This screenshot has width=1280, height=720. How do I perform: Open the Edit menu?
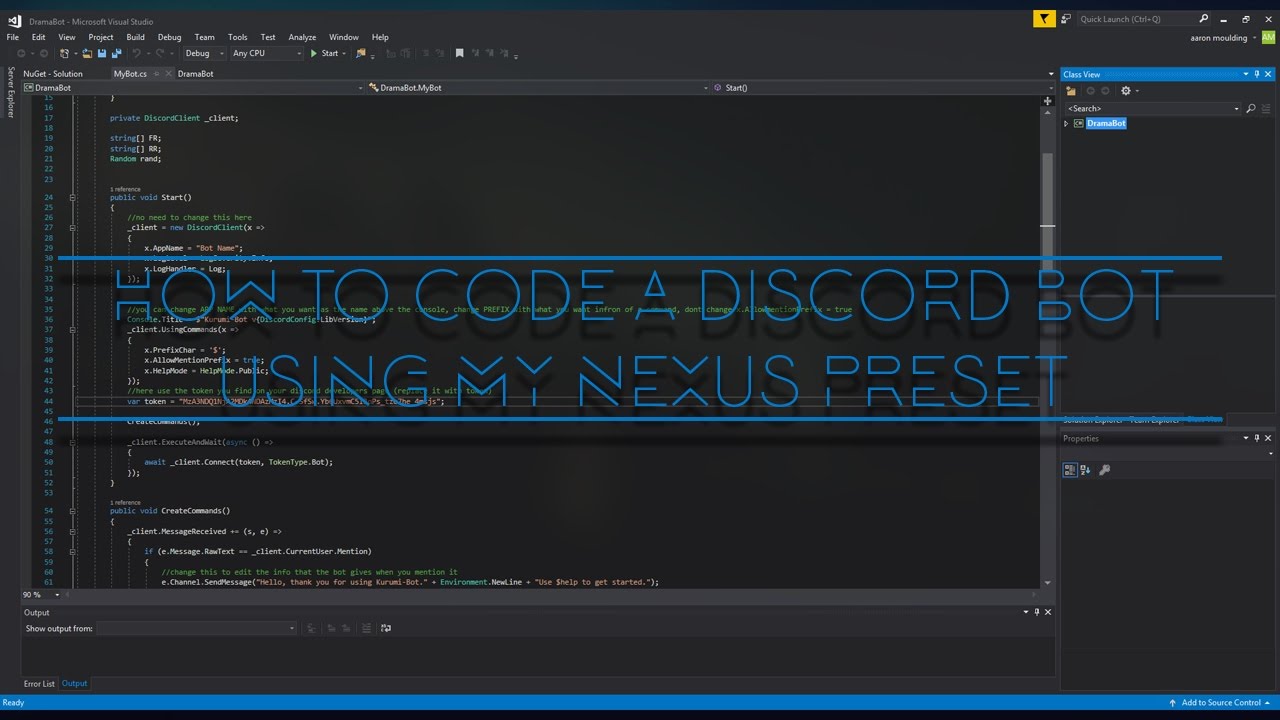coord(38,37)
